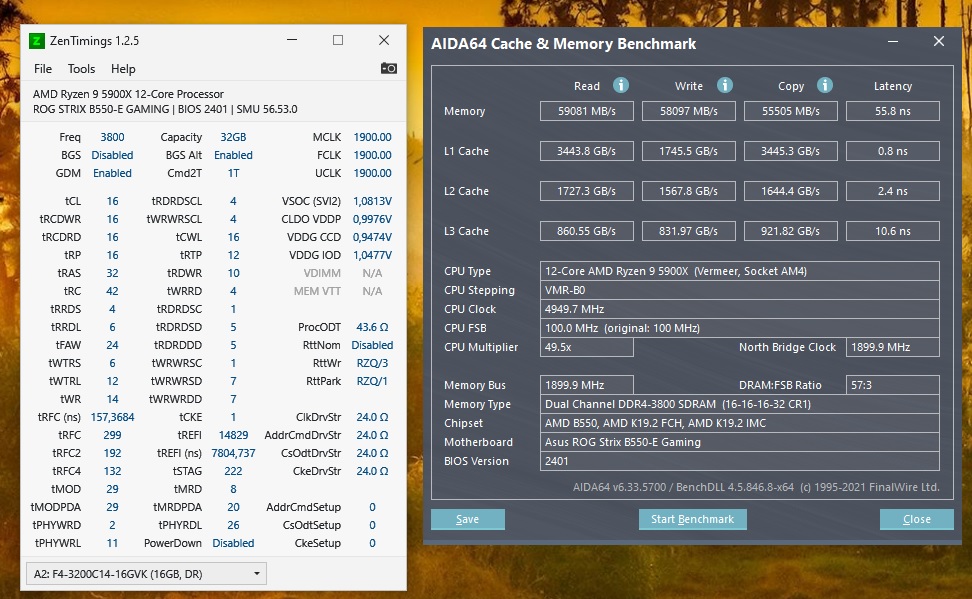The width and height of the screenshot is (972, 599).
Task: Click the Chipset AMD B550 field
Action: 740,423
